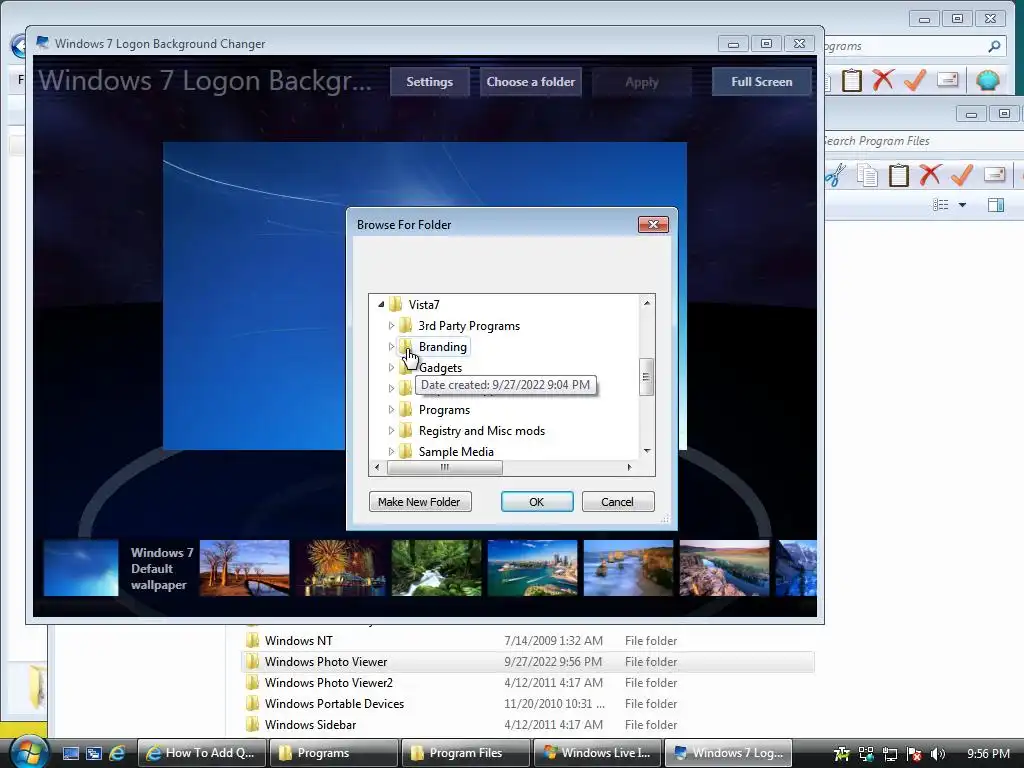The height and width of the screenshot is (768, 1024).
Task: Select the Sample Media folder
Action: pyautogui.click(x=456, y=452)
